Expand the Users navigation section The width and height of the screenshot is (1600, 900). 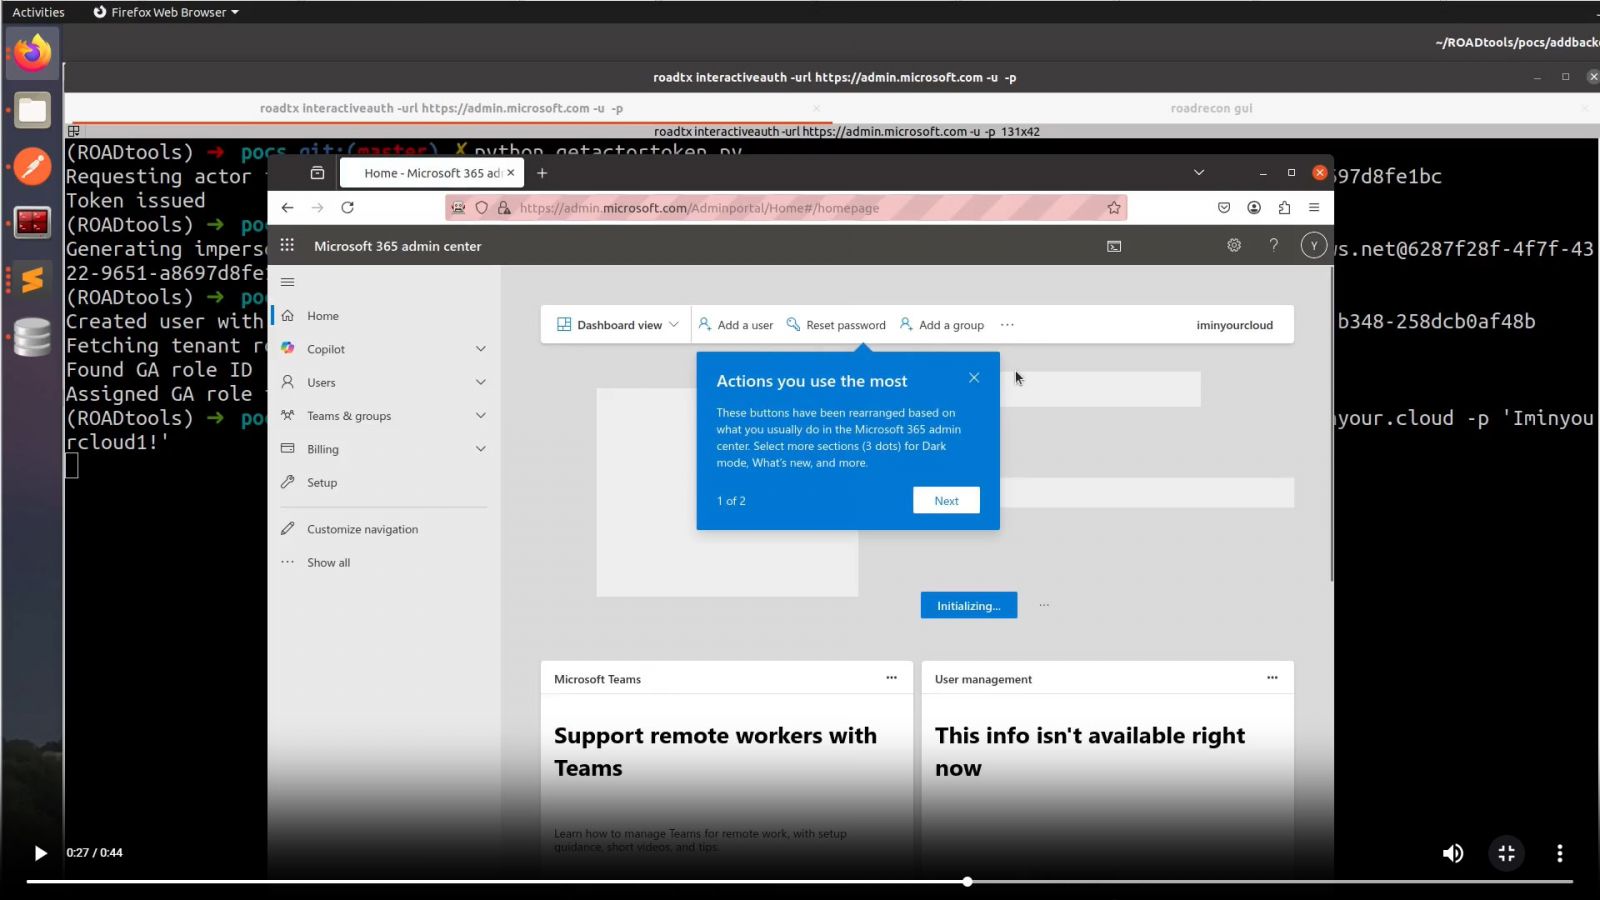coord(480,382)
